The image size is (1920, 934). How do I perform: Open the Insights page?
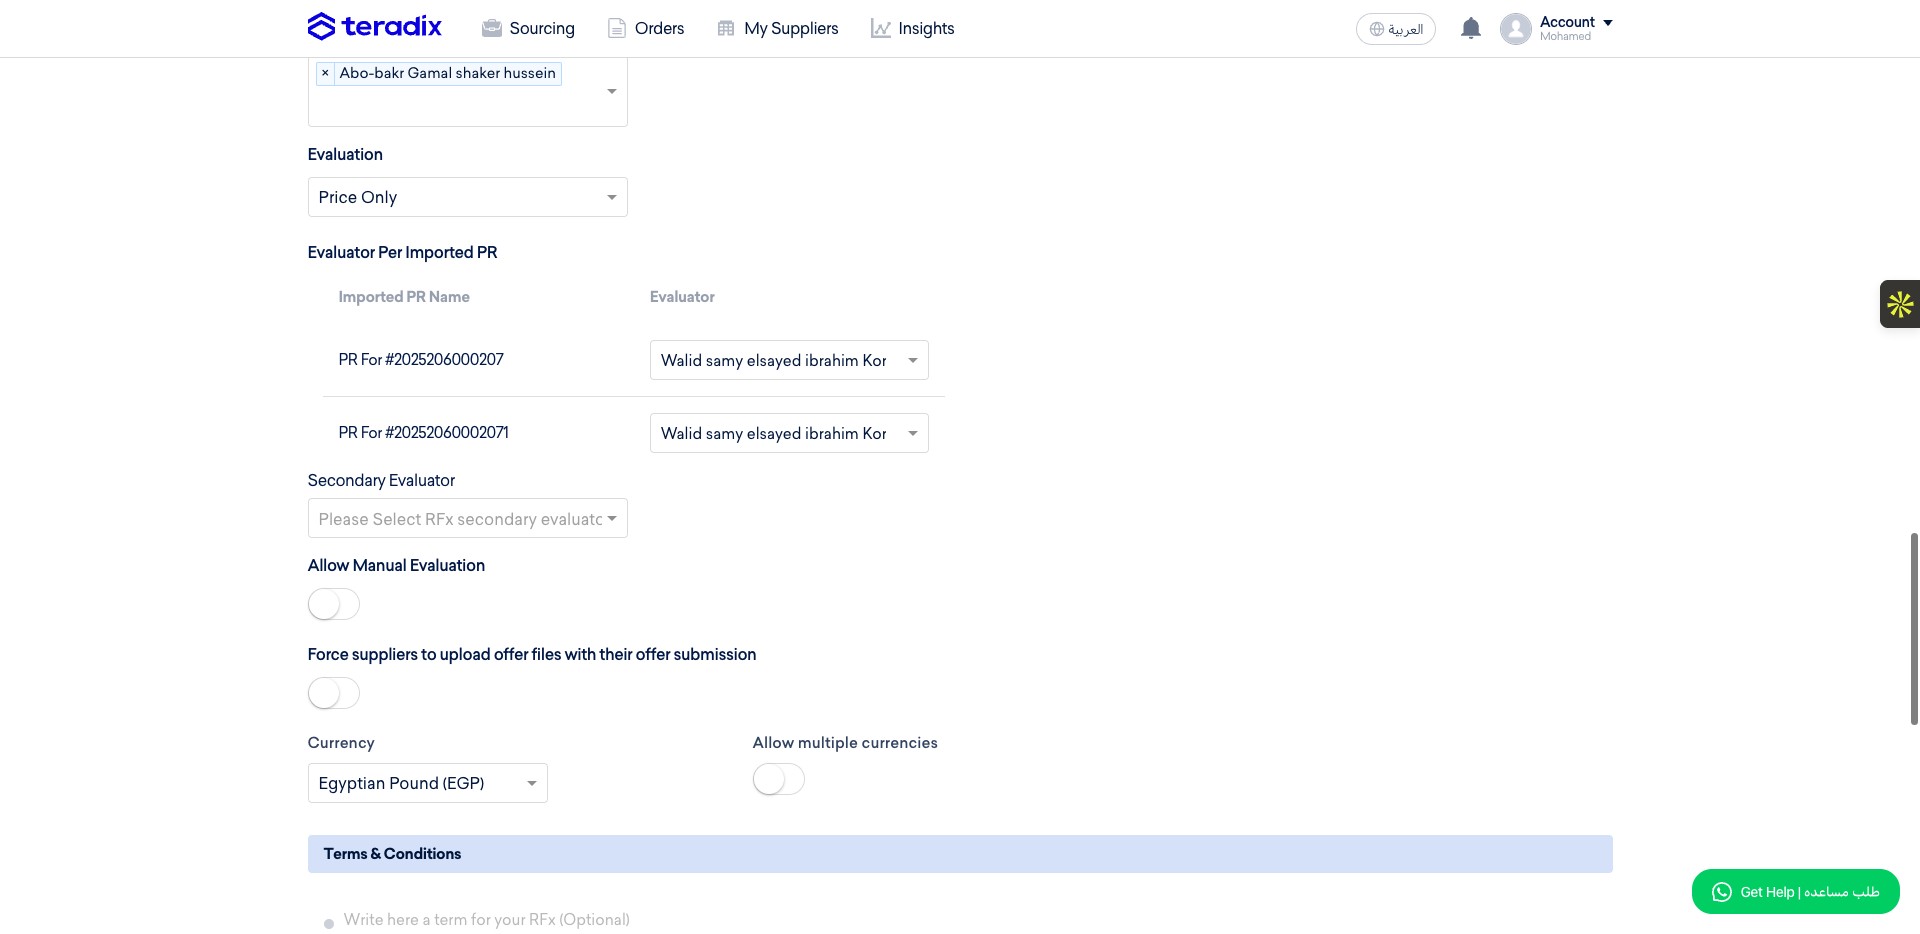pyautogui.click(x=912, y=28)
